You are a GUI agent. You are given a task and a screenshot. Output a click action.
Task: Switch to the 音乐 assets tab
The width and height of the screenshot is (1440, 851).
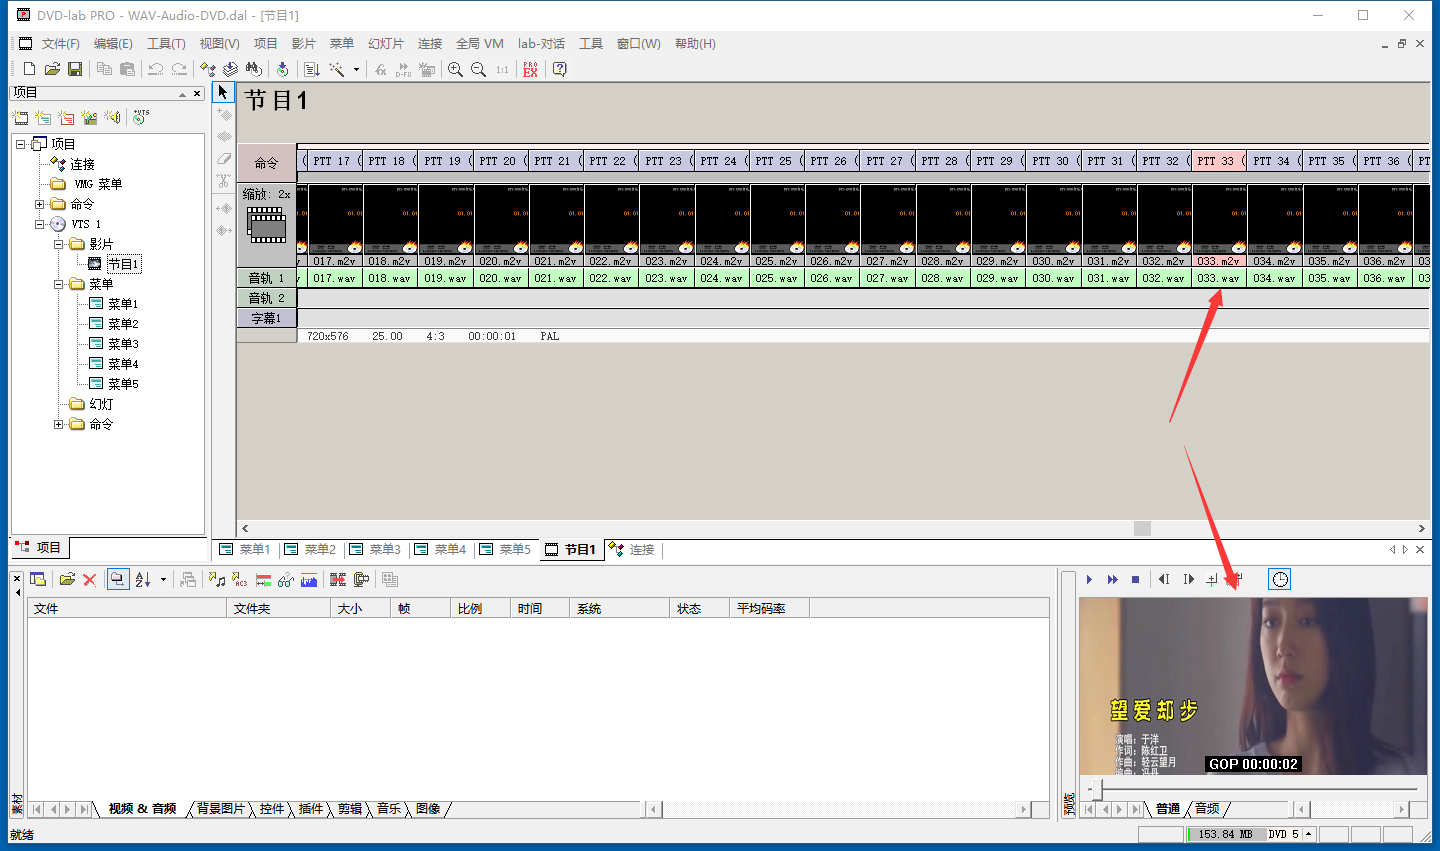click(x=389, y=809)
